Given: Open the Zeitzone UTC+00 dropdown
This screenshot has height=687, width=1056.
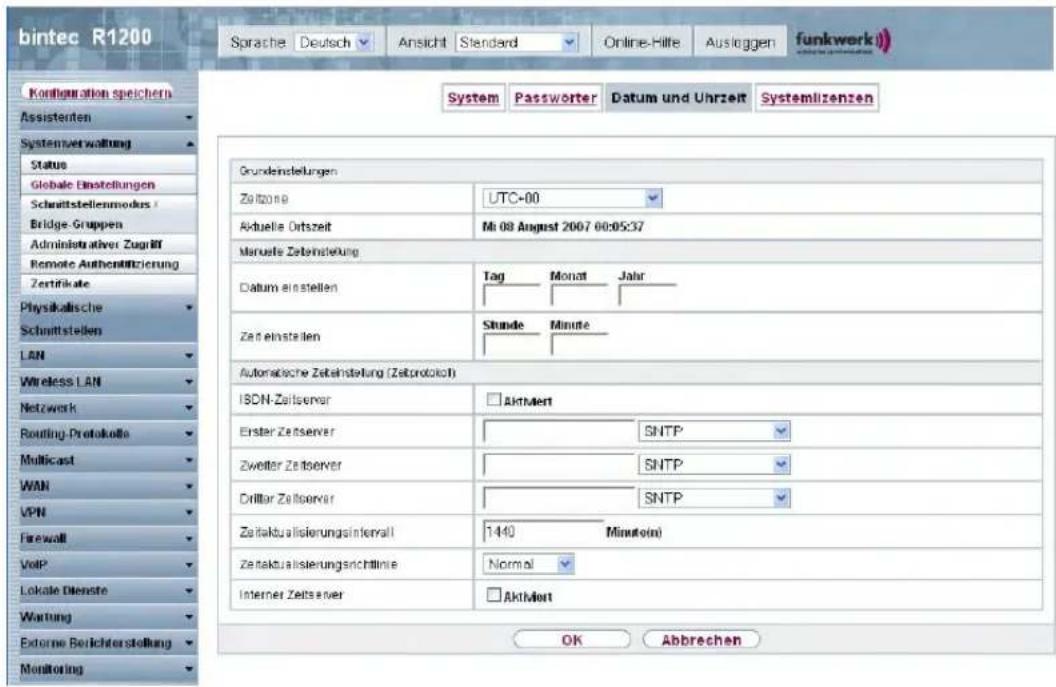Looking at the screenshot, I should coord(572,198).
